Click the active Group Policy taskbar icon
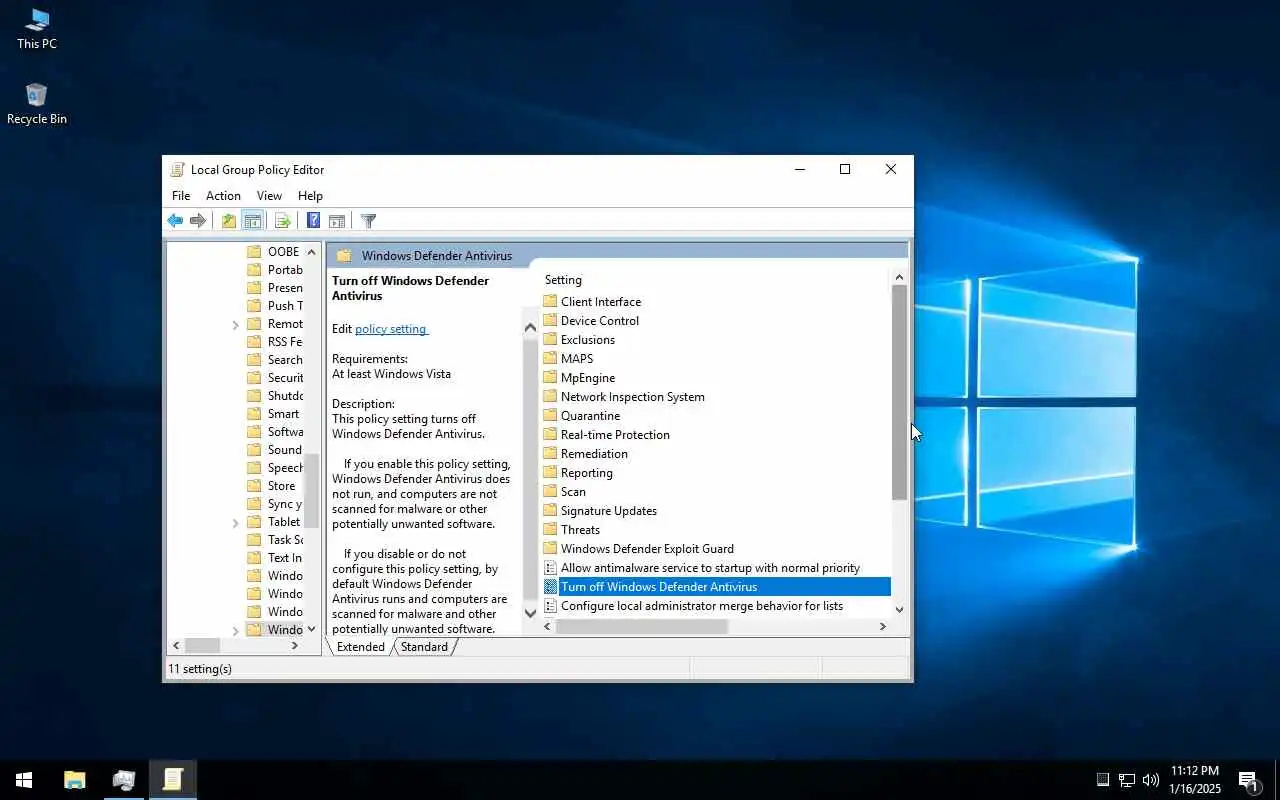This screenshot has height=800, width=1280. (173, 780)
